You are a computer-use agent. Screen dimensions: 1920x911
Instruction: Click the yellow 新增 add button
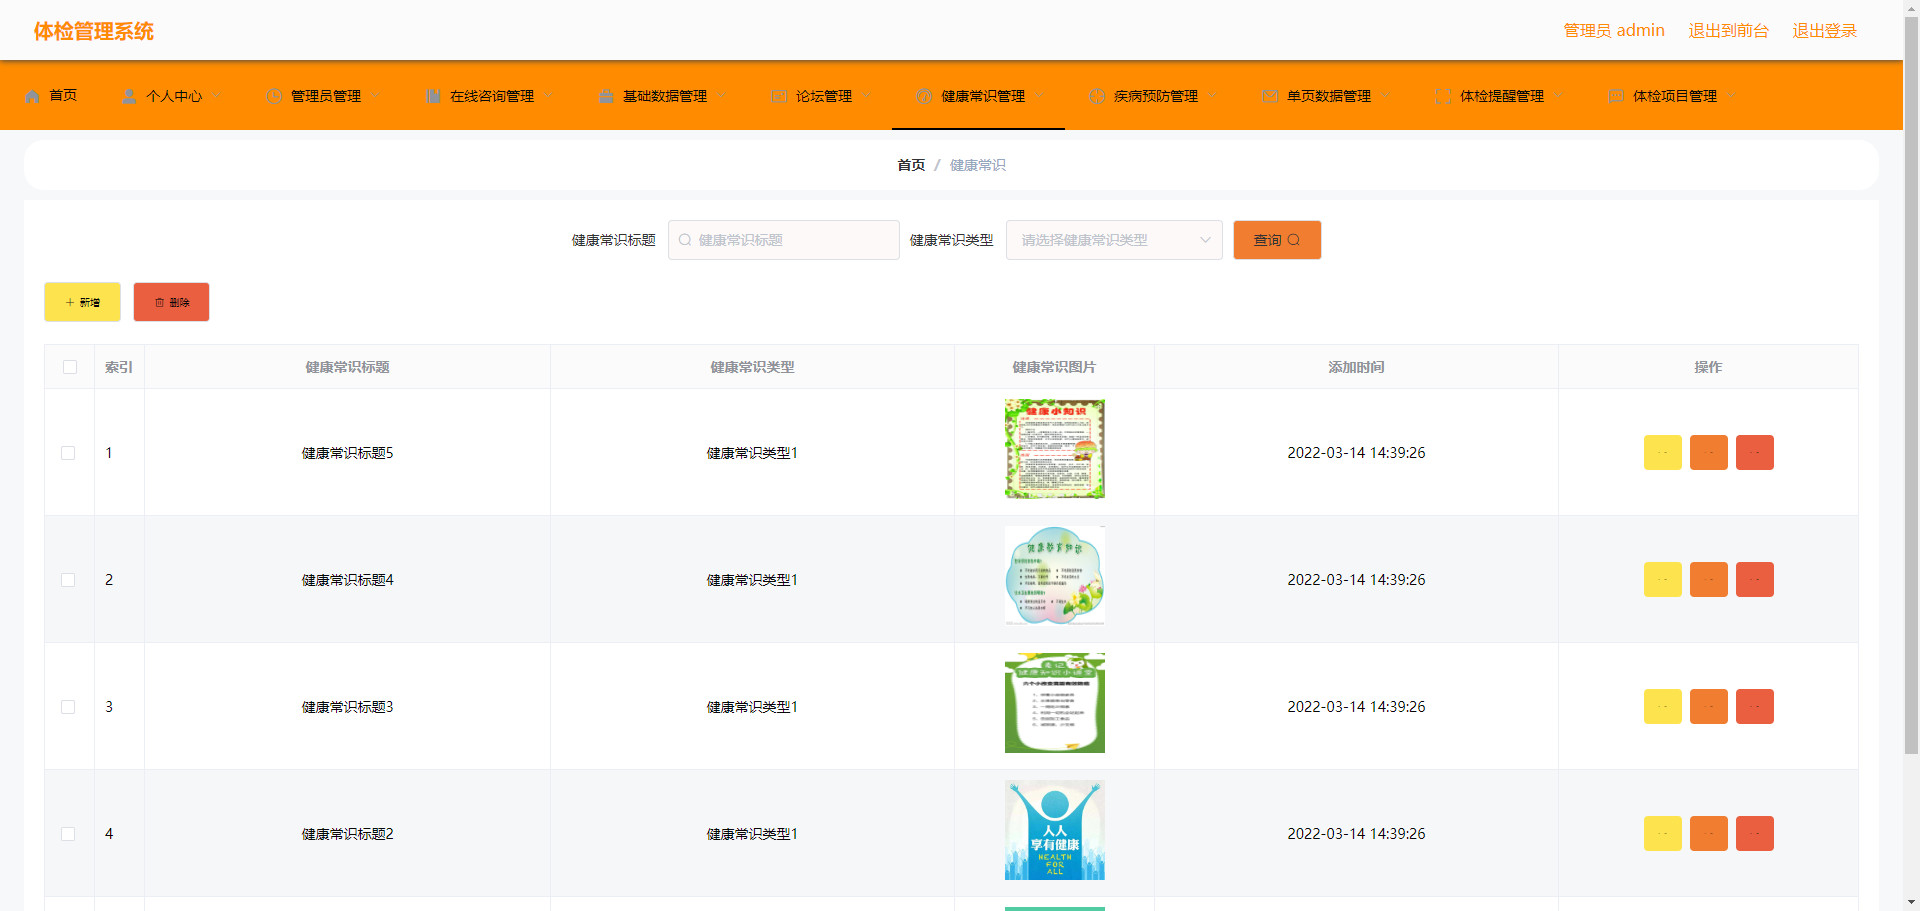(82, 302)
